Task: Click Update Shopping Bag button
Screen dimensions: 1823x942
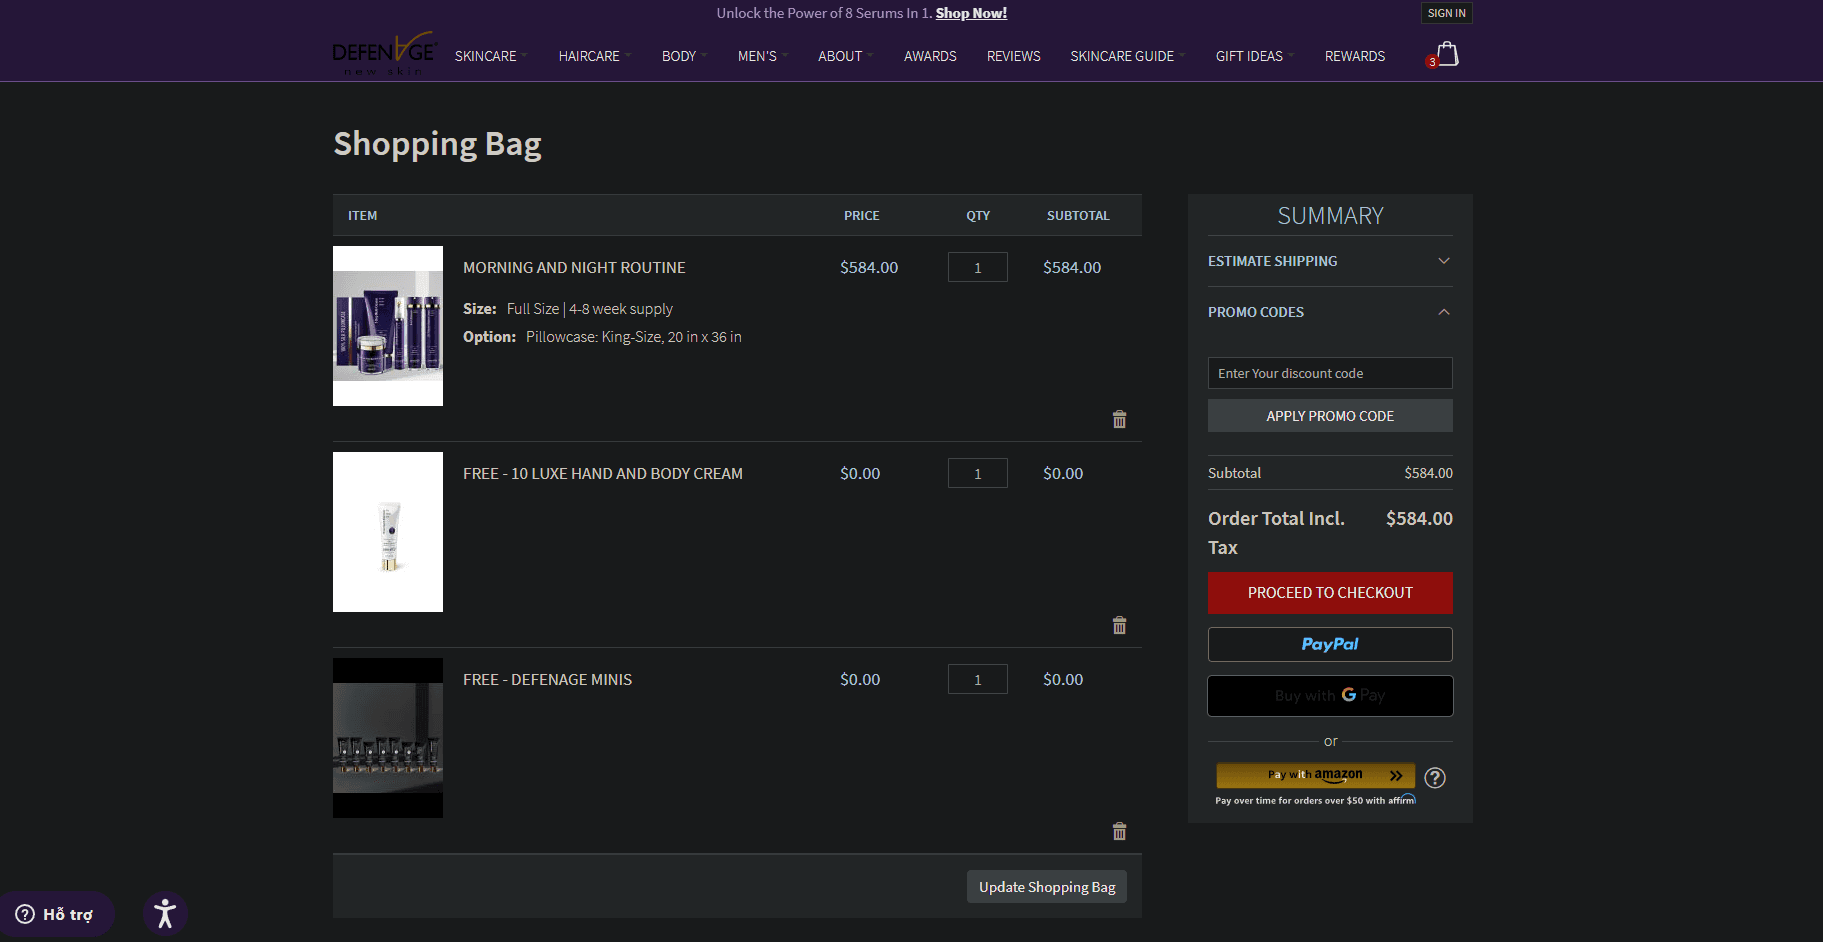Action: (x=1046, y=887)
